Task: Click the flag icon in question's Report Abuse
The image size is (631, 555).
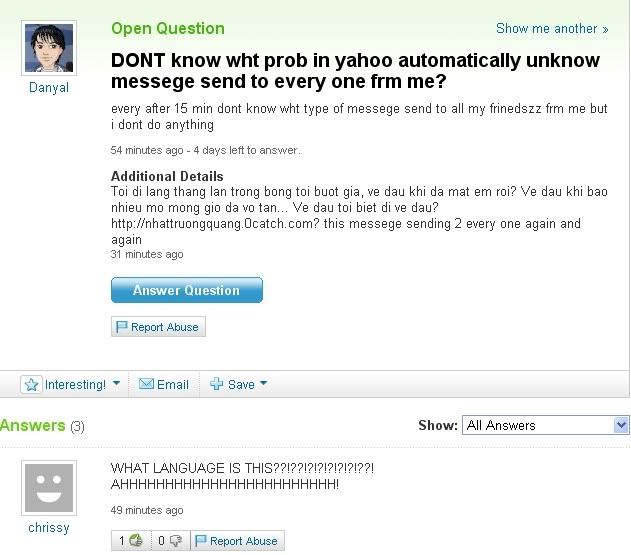Action: coord(122,327)
